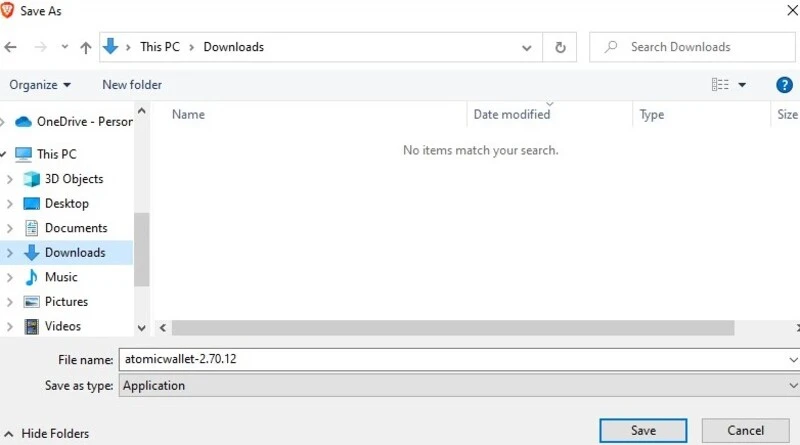Image resolution: width=800 pixels, height=445 pixels.
Task: Click the forward navigation arrow
Action: (40, 47)
